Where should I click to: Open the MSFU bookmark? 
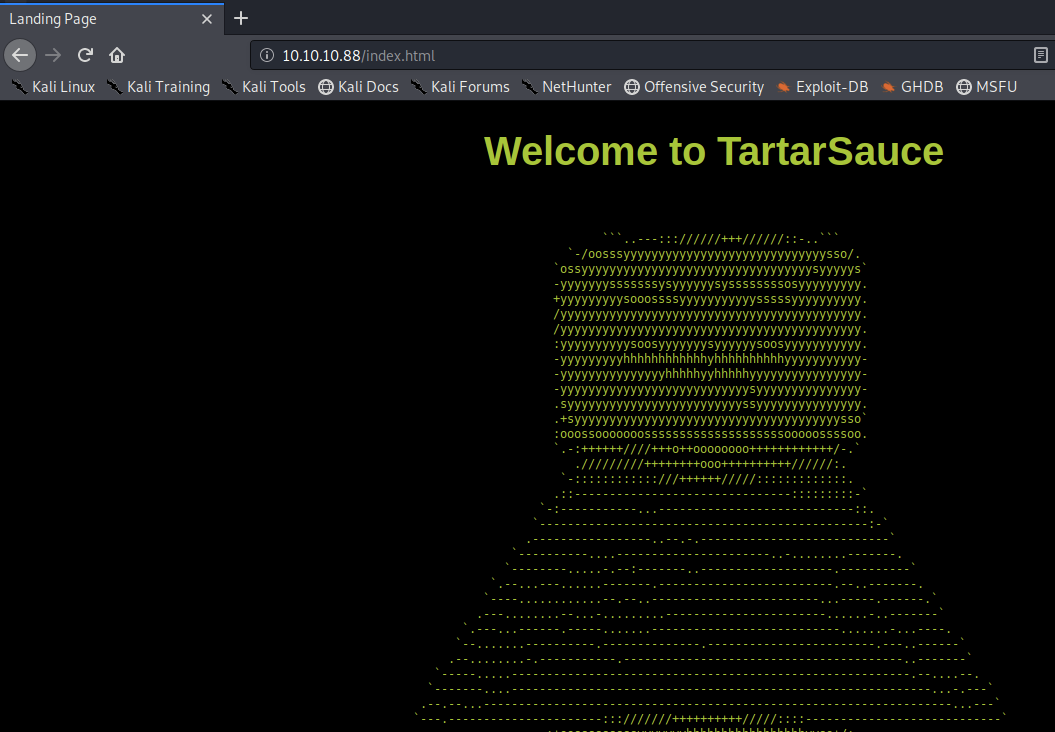pos(986,87)
